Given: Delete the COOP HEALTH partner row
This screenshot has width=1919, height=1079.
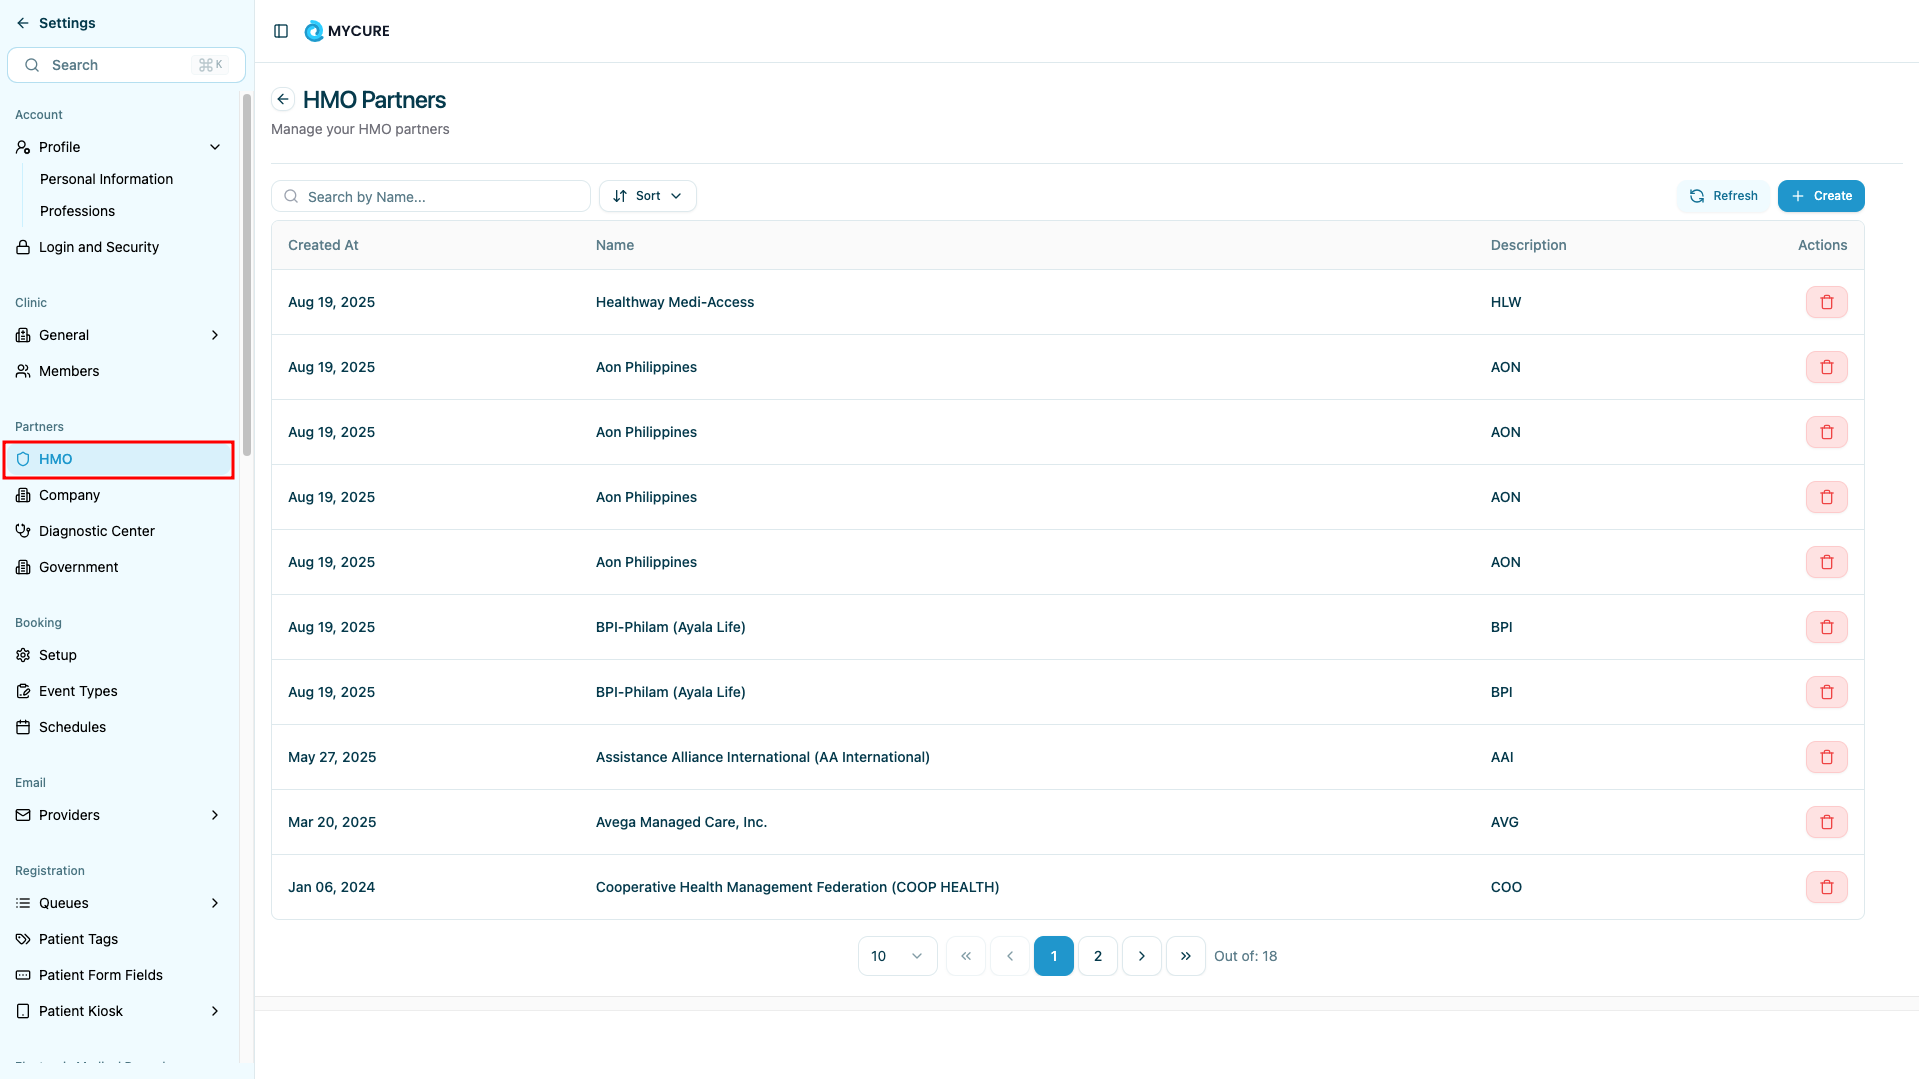Looking at the screenshot, I should point(1826,887).
